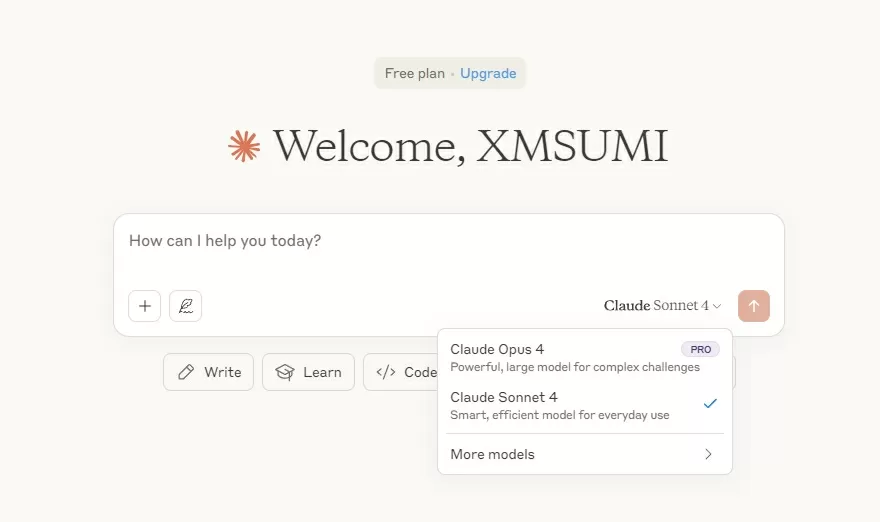Expand the More models submenu

(x=585, y=454)
